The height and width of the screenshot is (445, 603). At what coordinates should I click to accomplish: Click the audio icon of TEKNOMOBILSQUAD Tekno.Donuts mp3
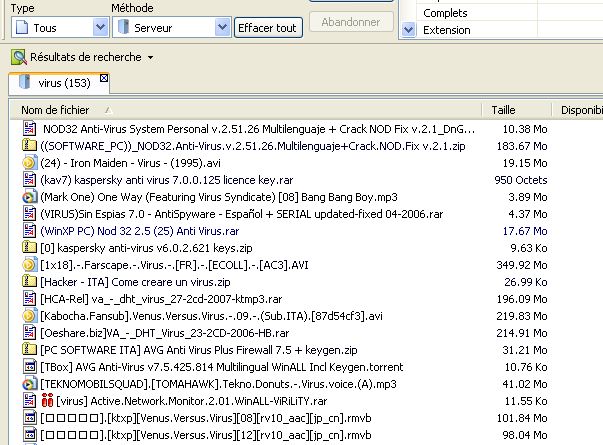coord(29,383)
